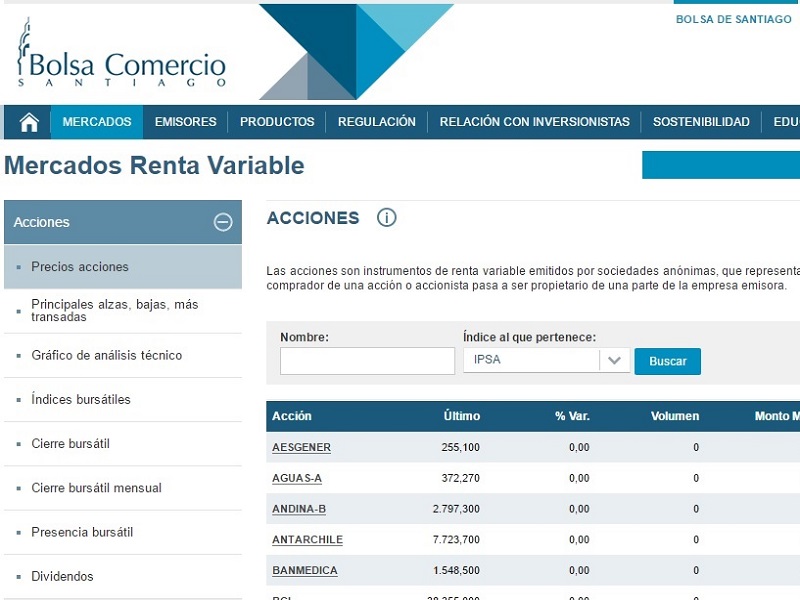
Task: Collapse the Acciones panel with the minus icon
Action: pyautogui.click(x=224, y=221)
